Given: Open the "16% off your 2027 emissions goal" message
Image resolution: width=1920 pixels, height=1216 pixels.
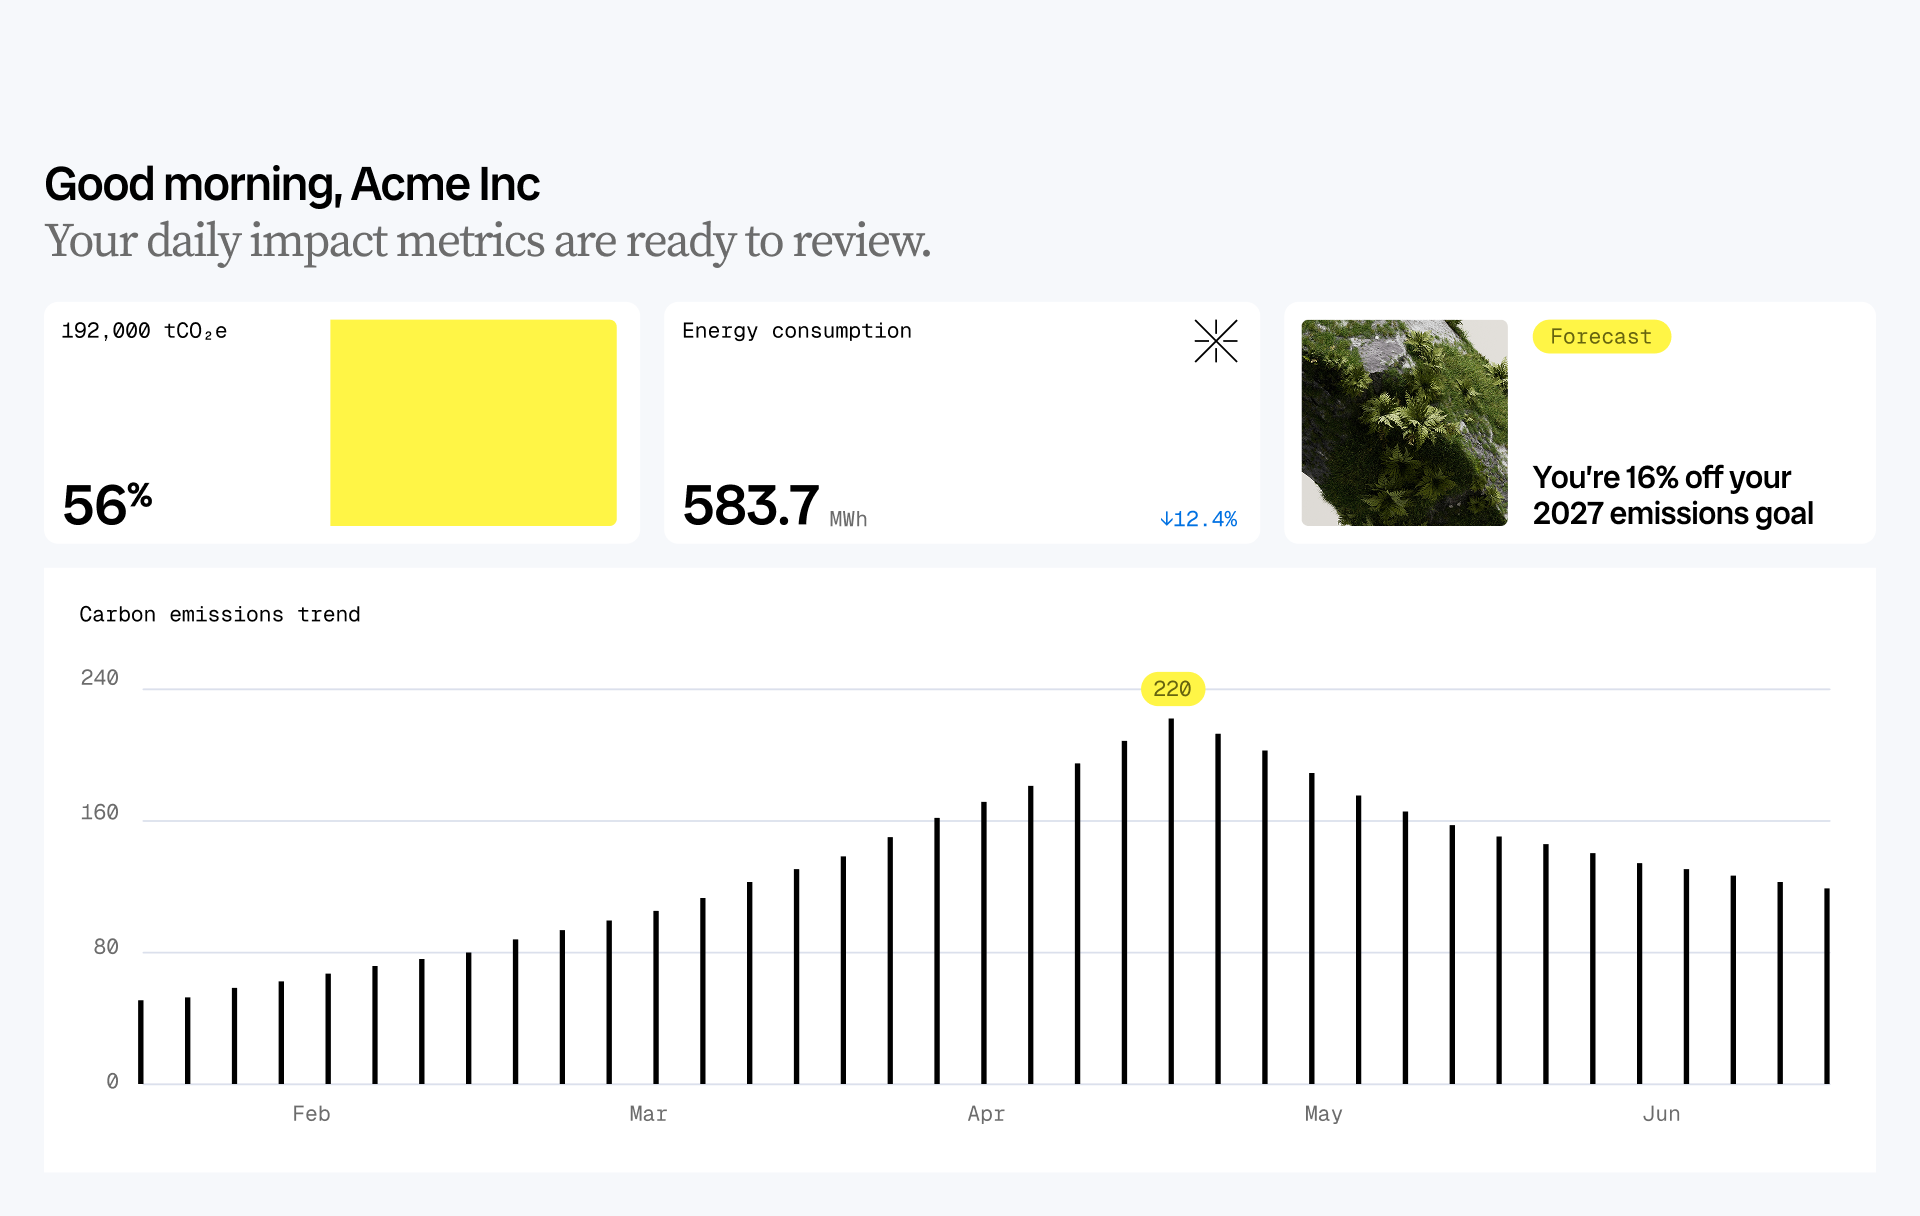Looking at the screenshot, I should pos(1672,495).
